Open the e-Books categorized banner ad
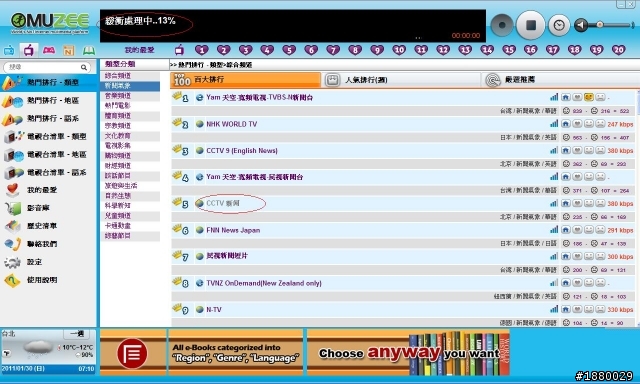 pyautogui.click(x=236, y=353)
